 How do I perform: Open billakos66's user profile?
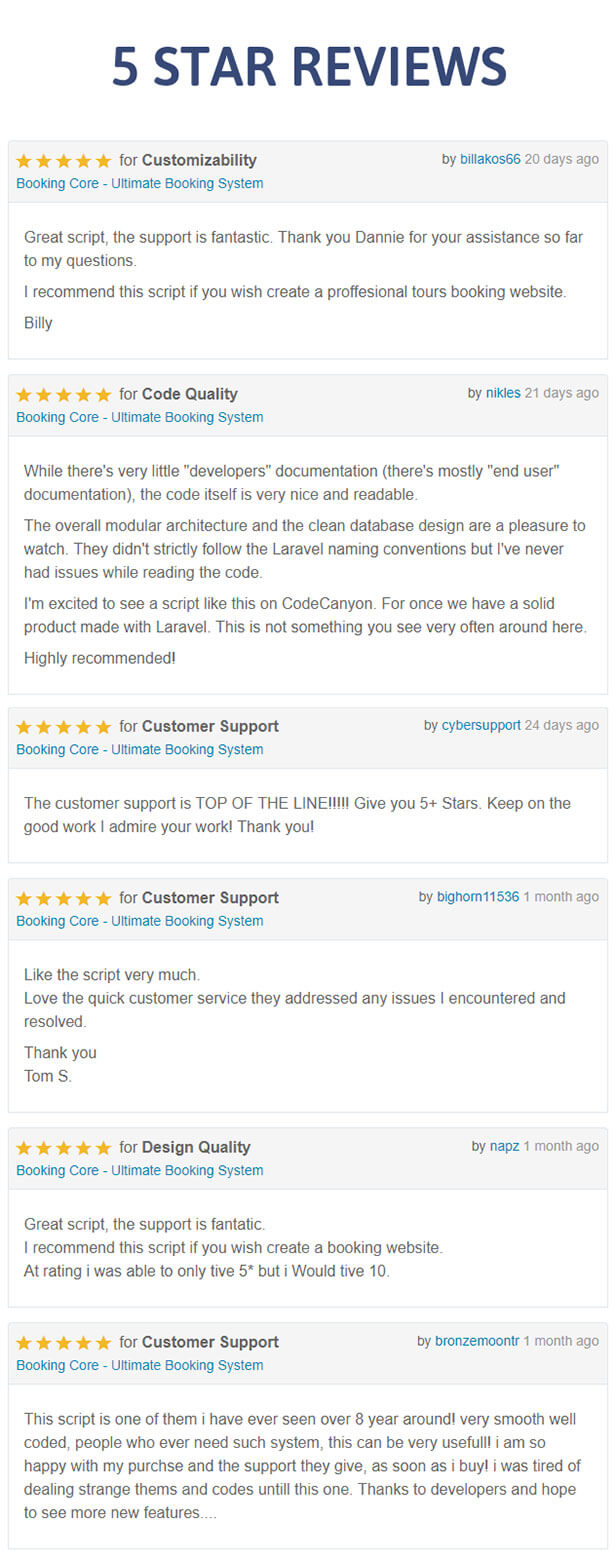click(490, 159)
